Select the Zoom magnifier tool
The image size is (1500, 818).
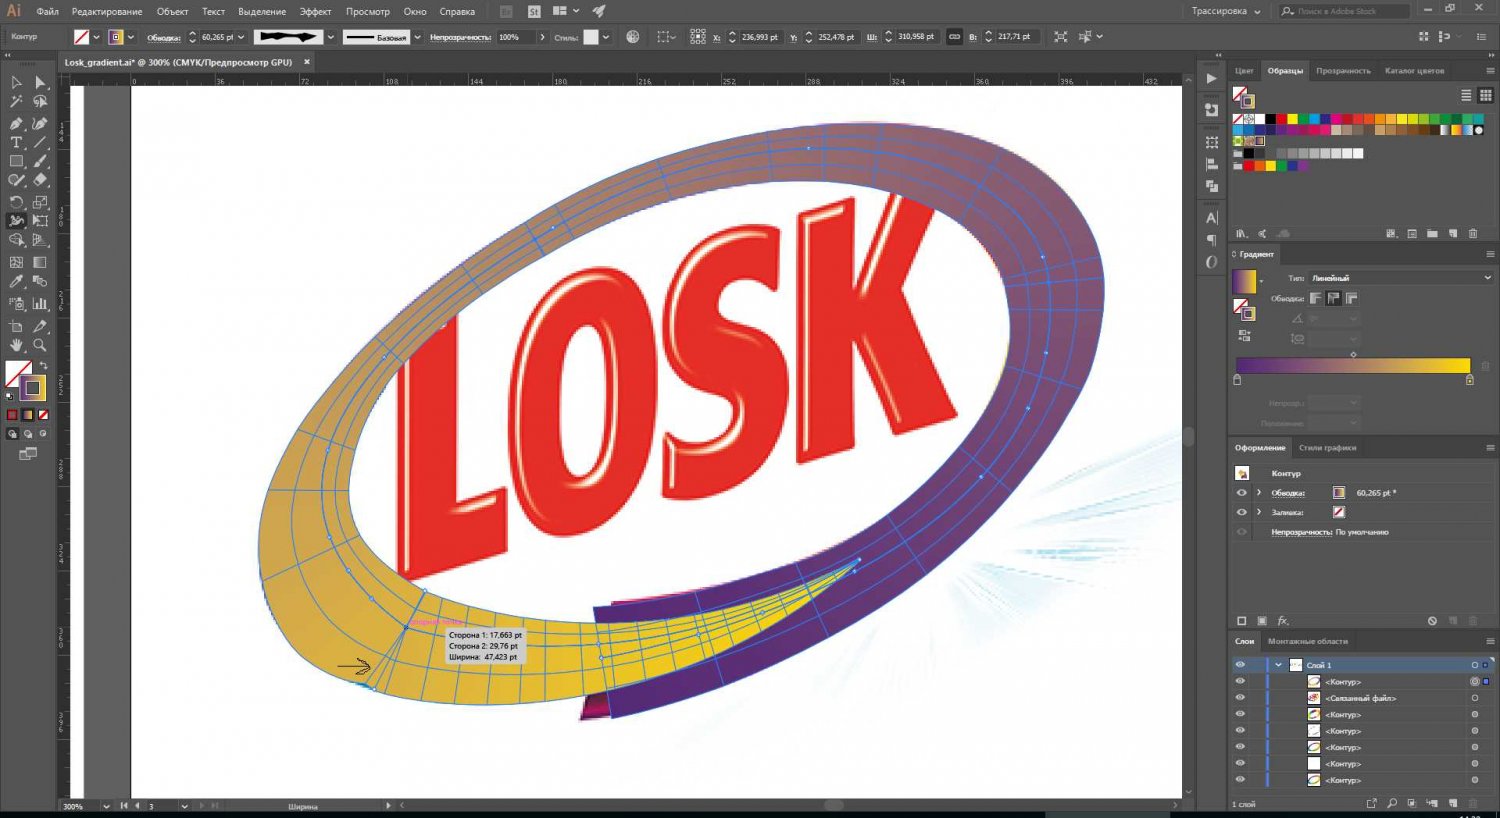[40, 345]
